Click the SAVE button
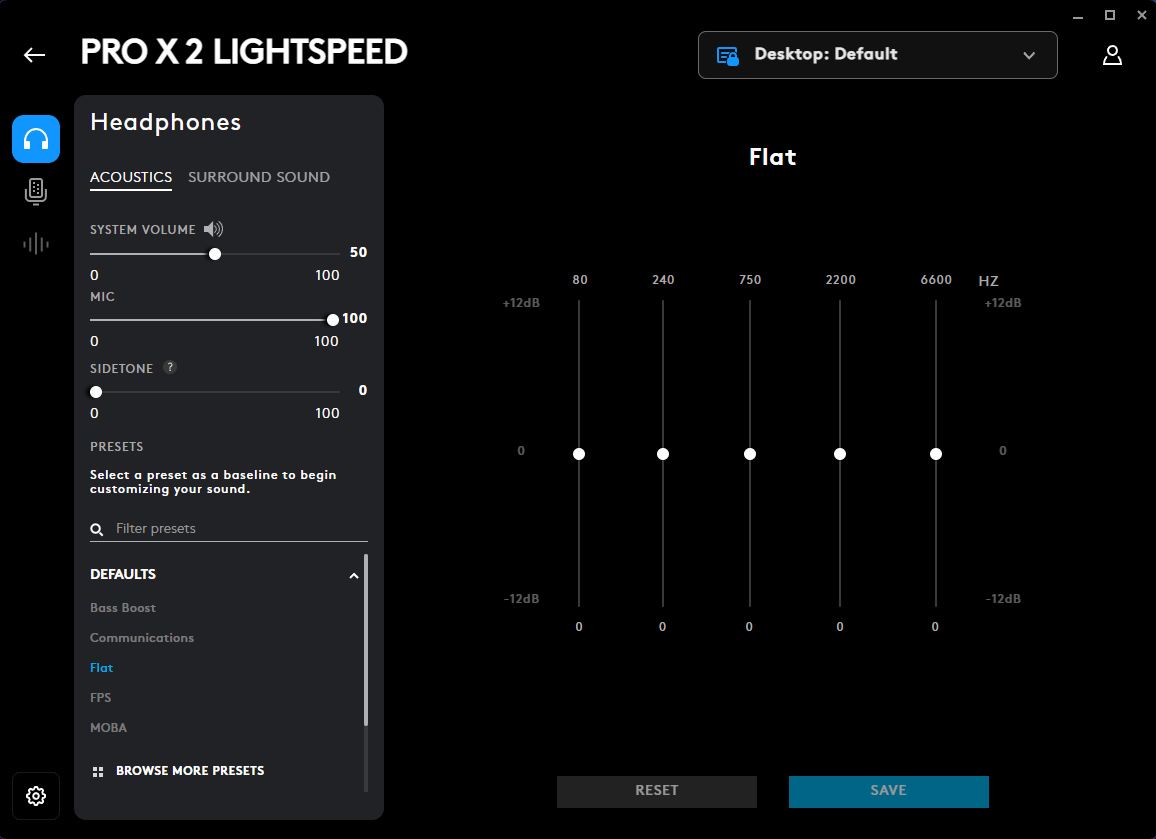Image resolution: width=1156 pixels, height=839 pixels. pyautogui.click(x=888, y=790)
